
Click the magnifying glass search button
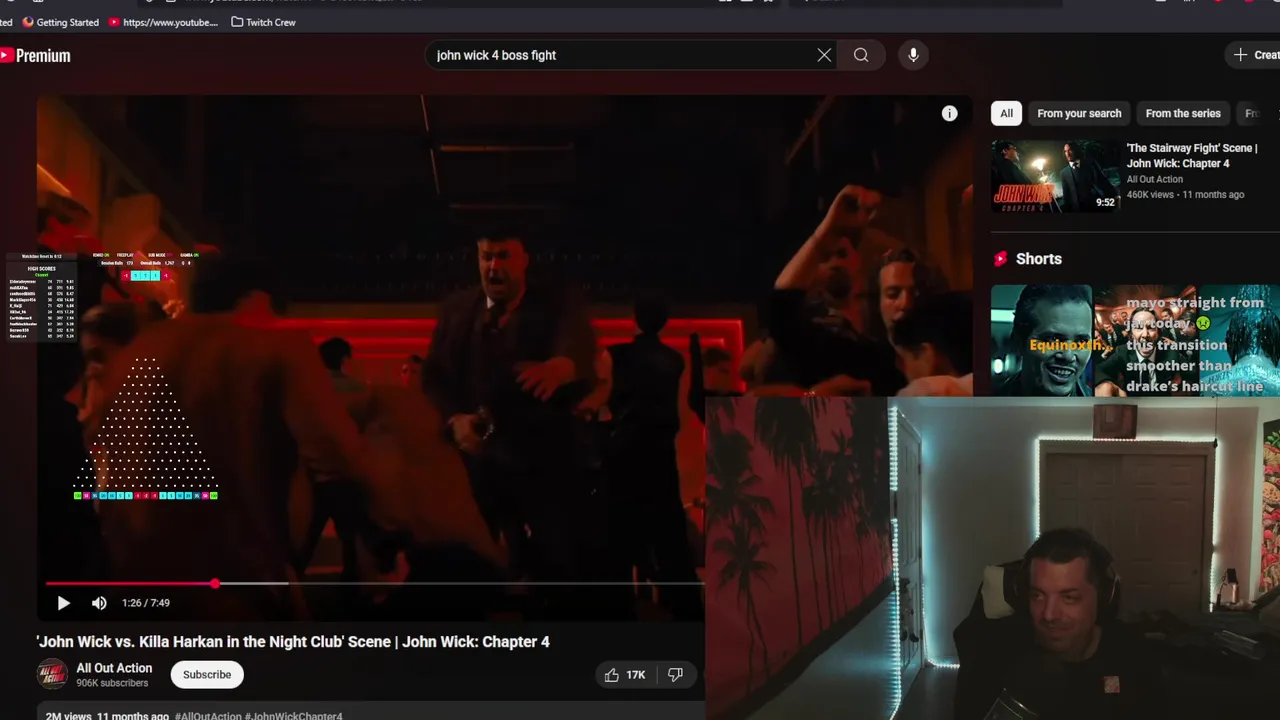pos(861,55)
